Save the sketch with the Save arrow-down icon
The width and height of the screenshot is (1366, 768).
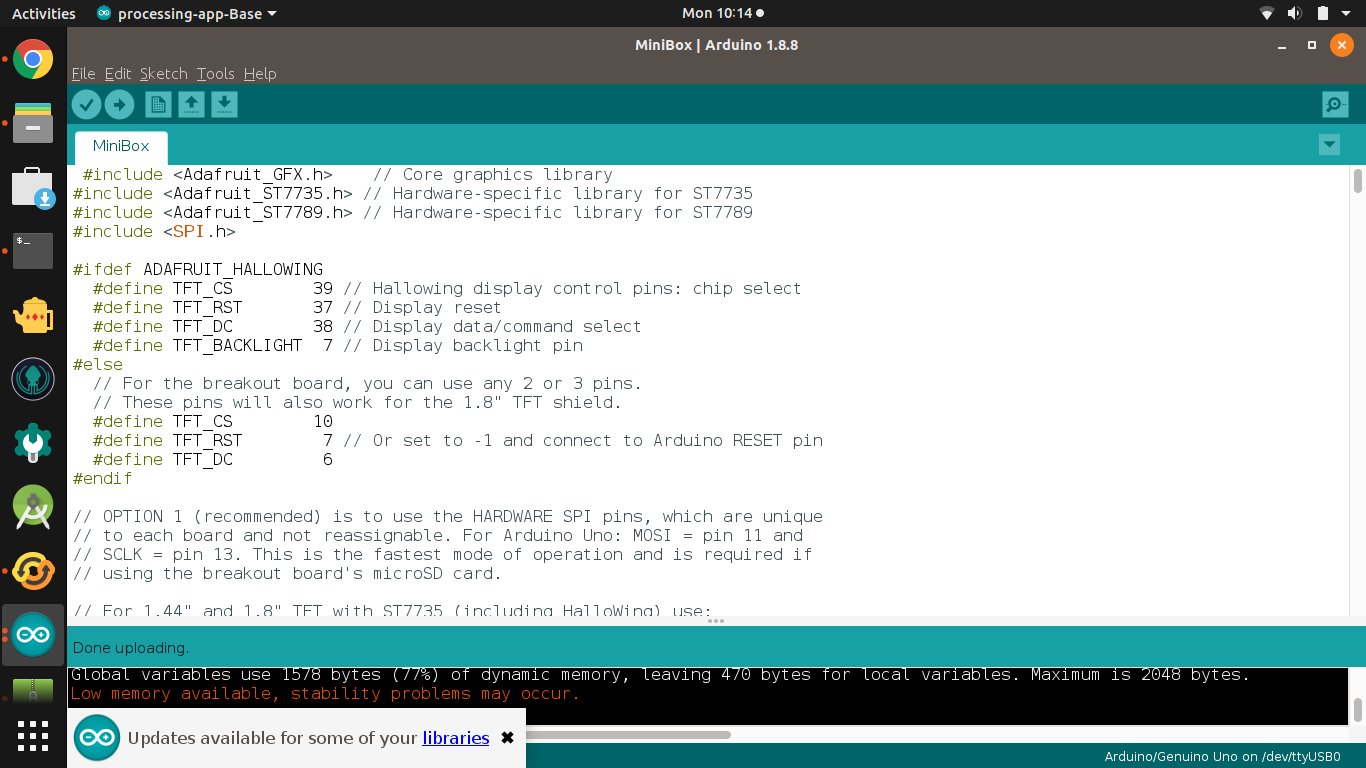pyautogui.click(x=224, y=104)
